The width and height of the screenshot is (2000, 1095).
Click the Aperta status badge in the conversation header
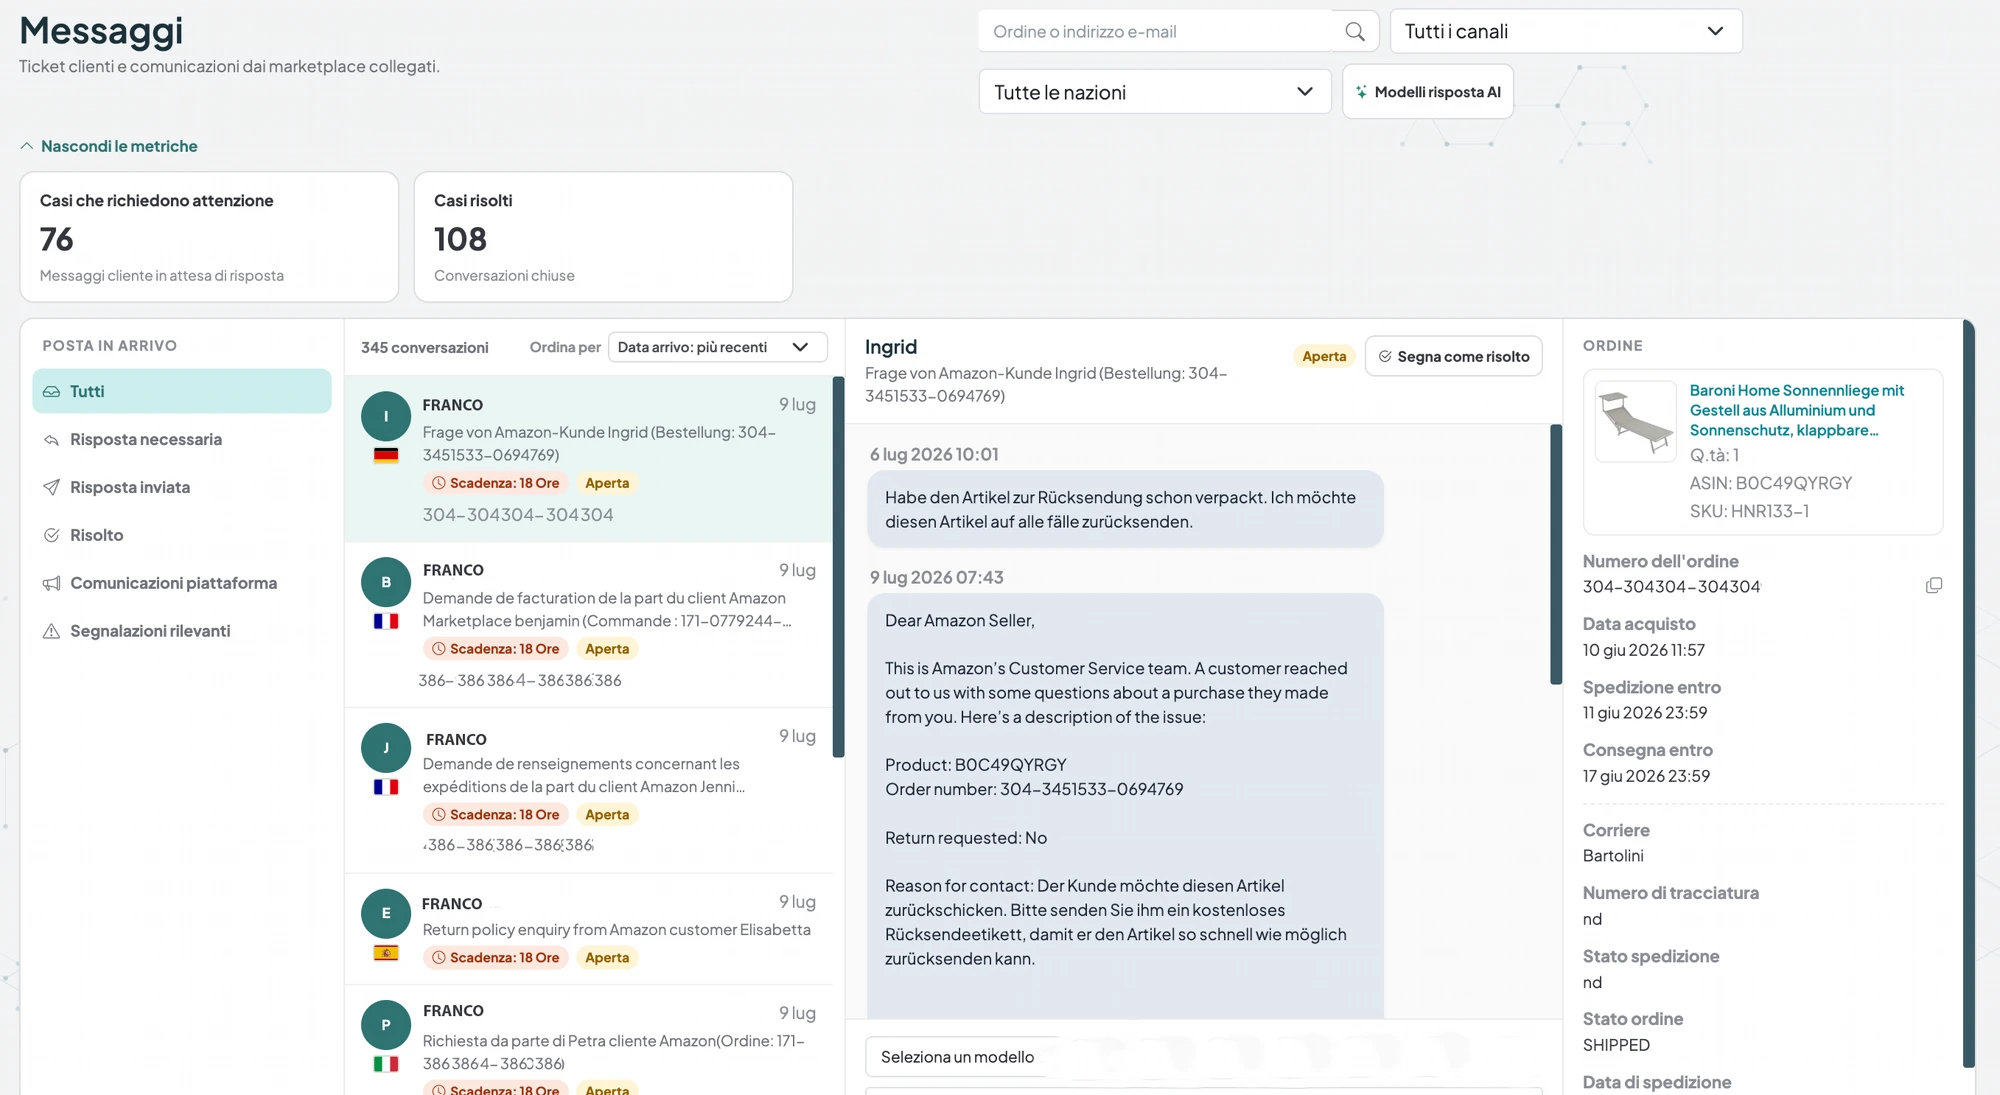(1324, 357)
